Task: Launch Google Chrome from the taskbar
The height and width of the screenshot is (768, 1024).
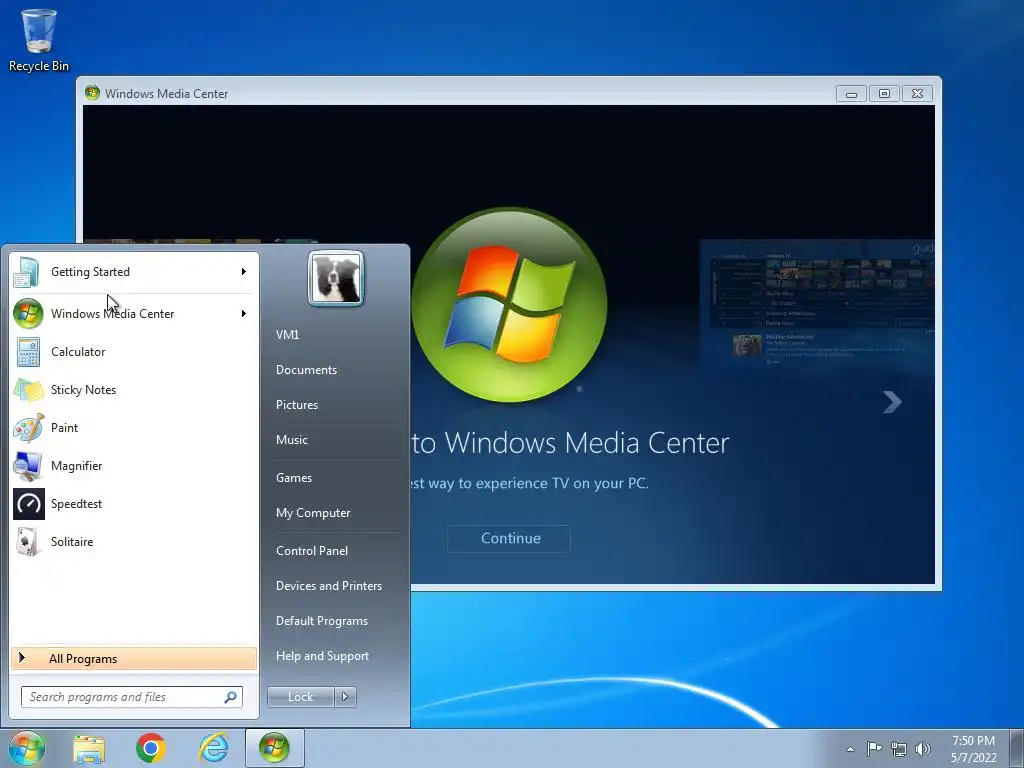Action: tap(151, 748)
